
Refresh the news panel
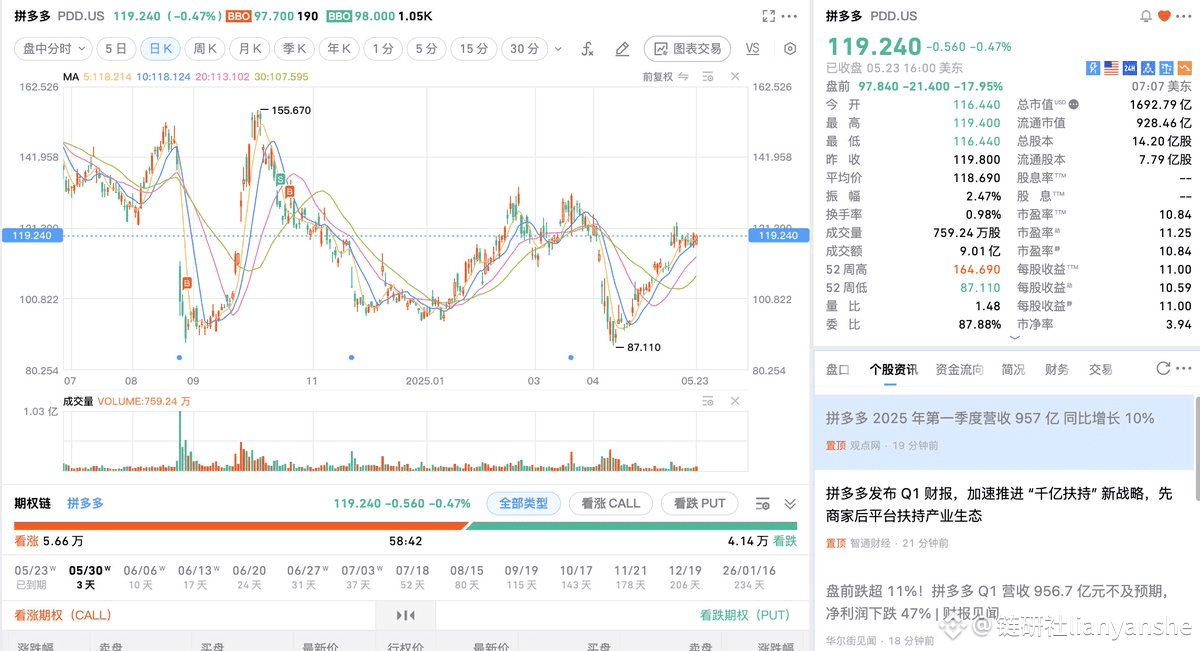coord(1163,369)
